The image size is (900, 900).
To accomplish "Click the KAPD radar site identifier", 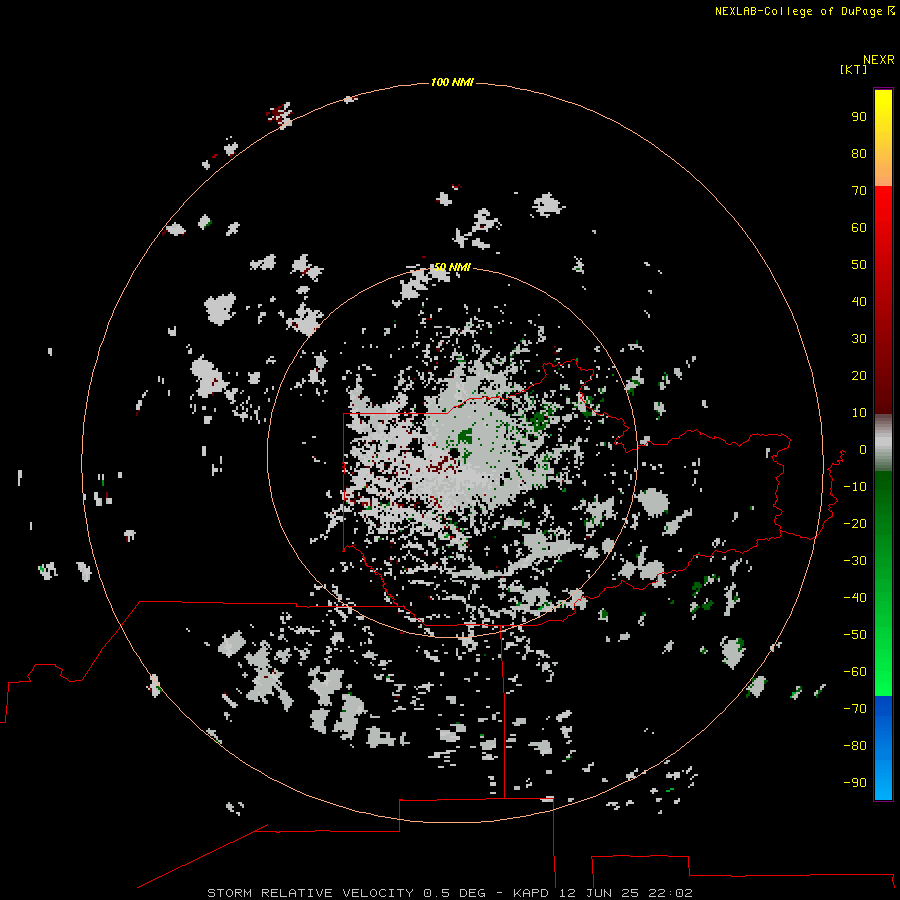I will pos(533,893).
